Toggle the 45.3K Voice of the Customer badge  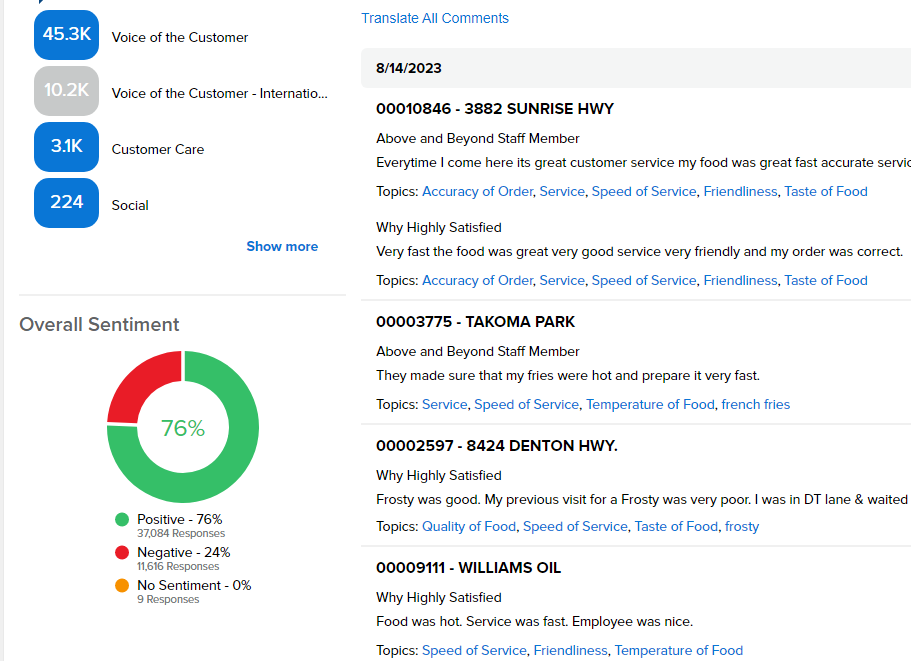pyautogui.click(x=66, y=35)
